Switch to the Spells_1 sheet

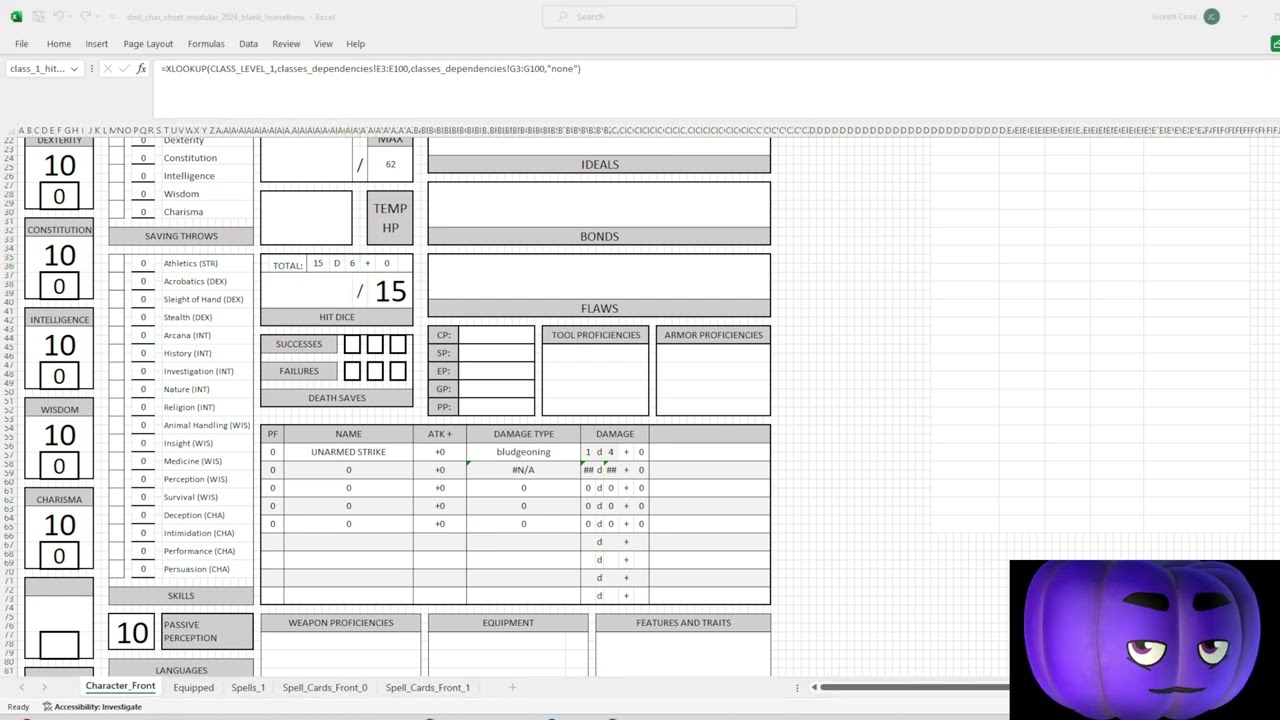248,687
